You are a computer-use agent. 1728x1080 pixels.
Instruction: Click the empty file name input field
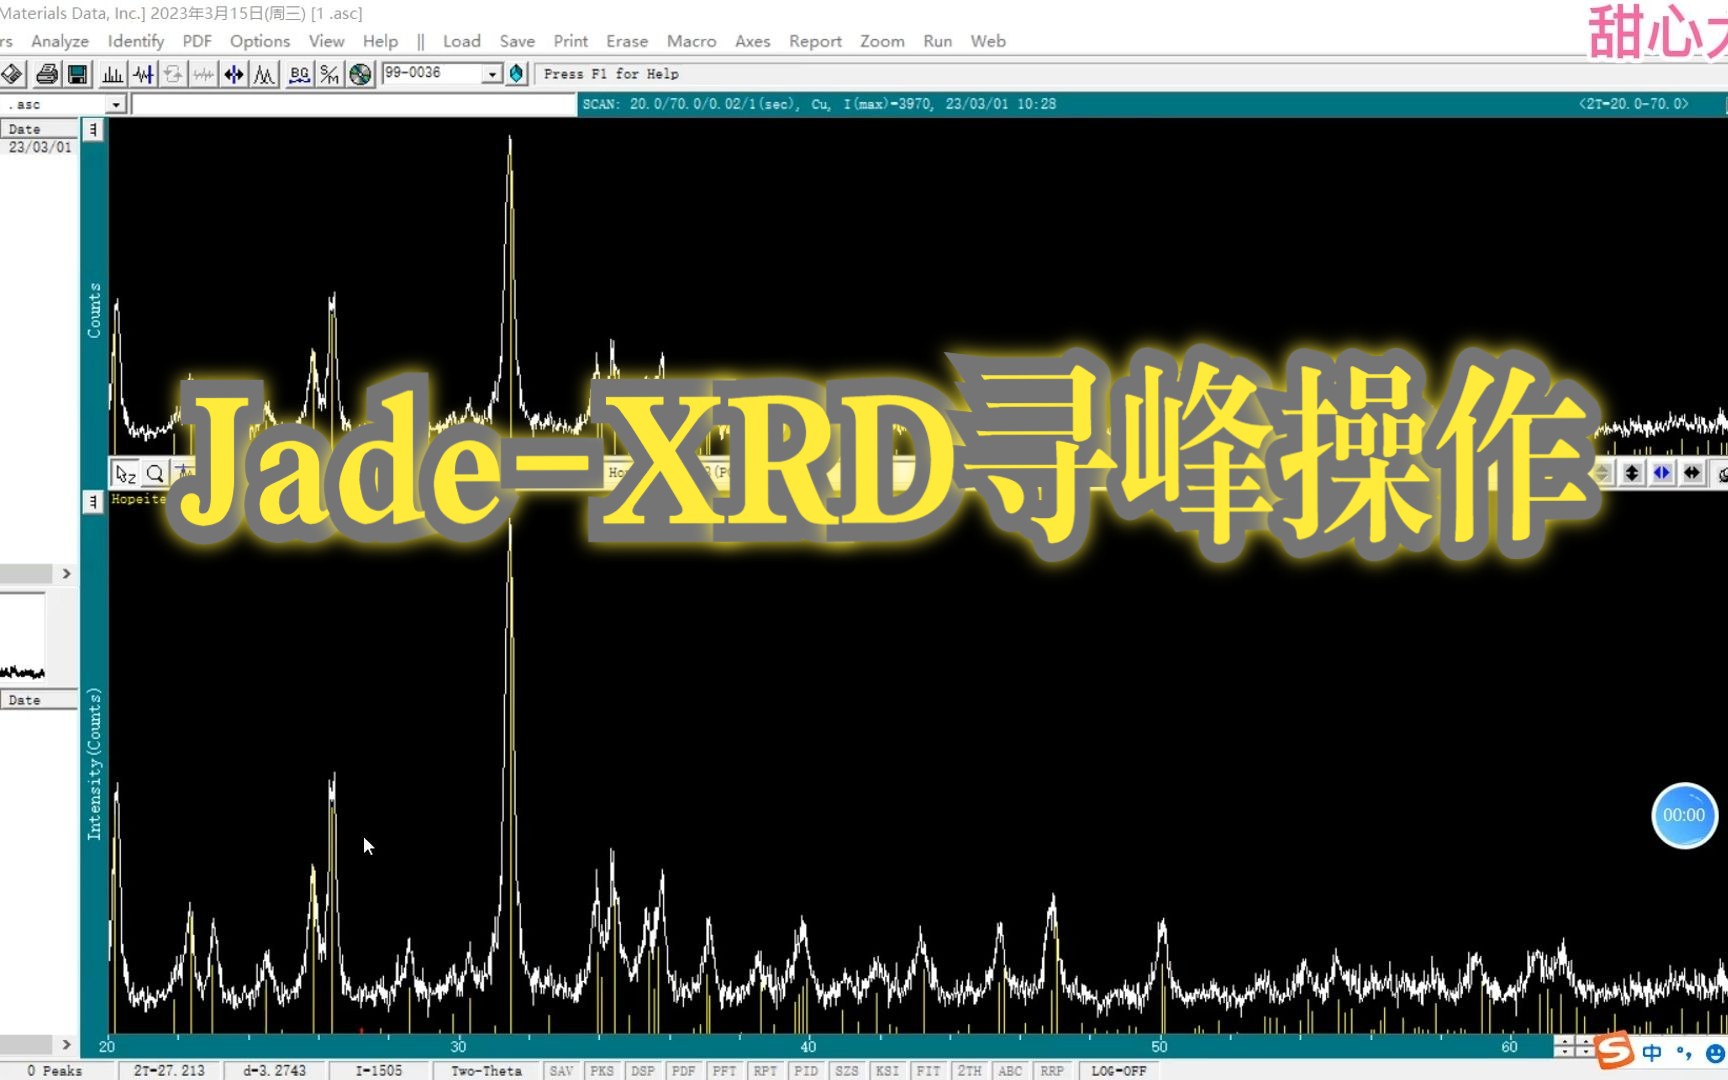[353, 105]
